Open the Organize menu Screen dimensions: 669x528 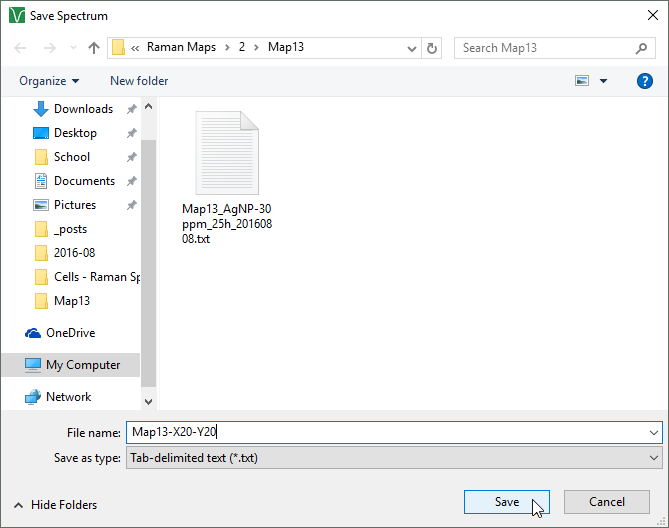tap(48, 81)
